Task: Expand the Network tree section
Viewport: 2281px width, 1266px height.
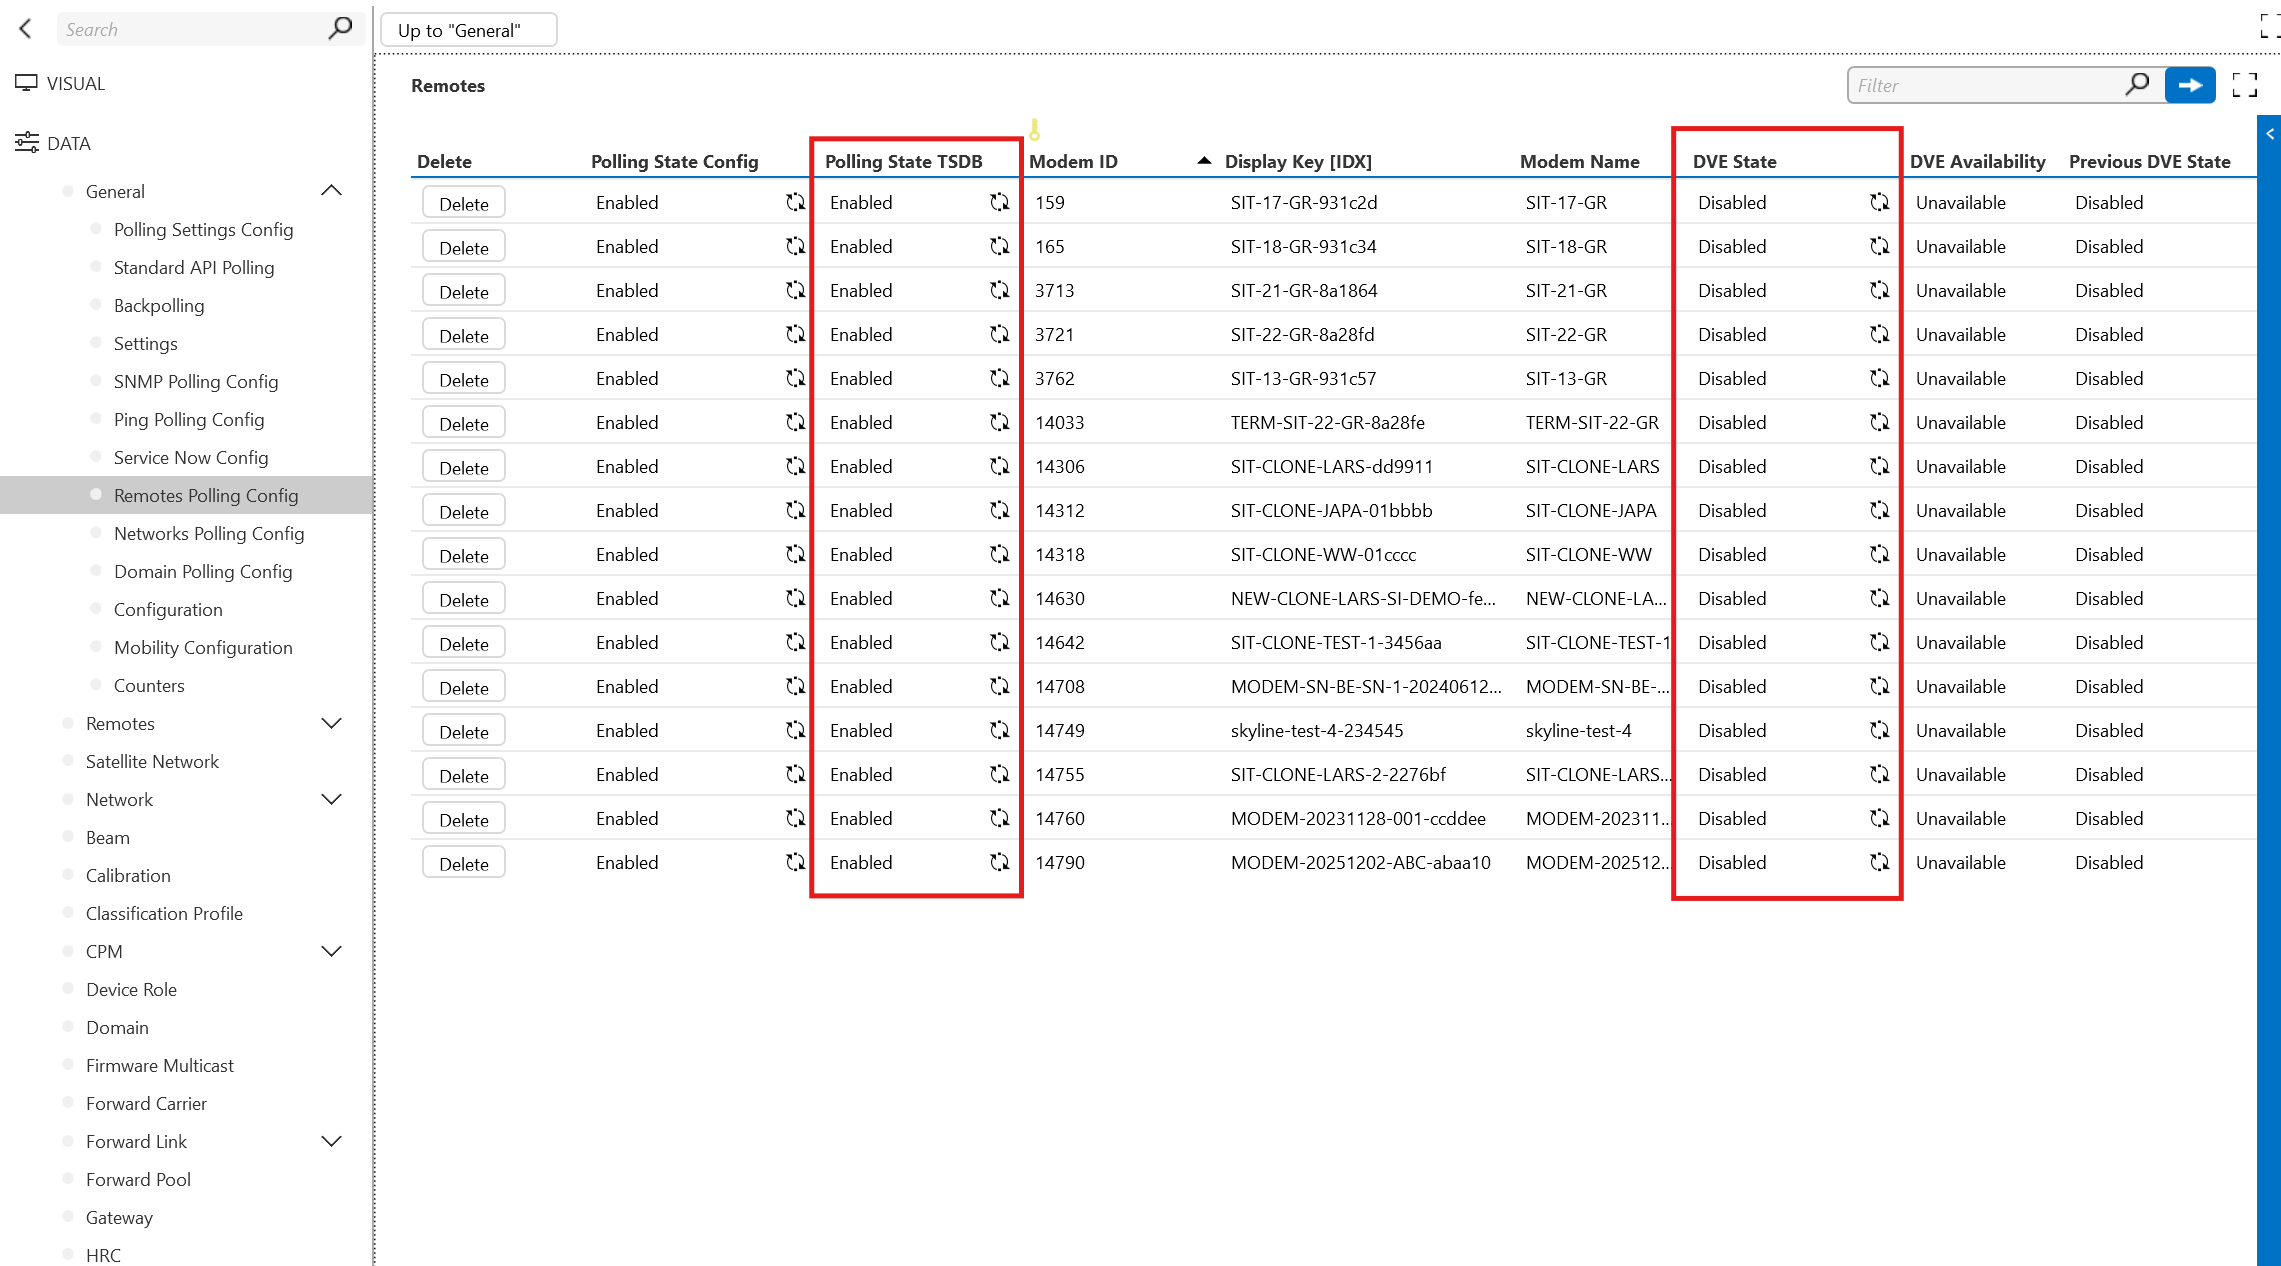Action: 331,799
